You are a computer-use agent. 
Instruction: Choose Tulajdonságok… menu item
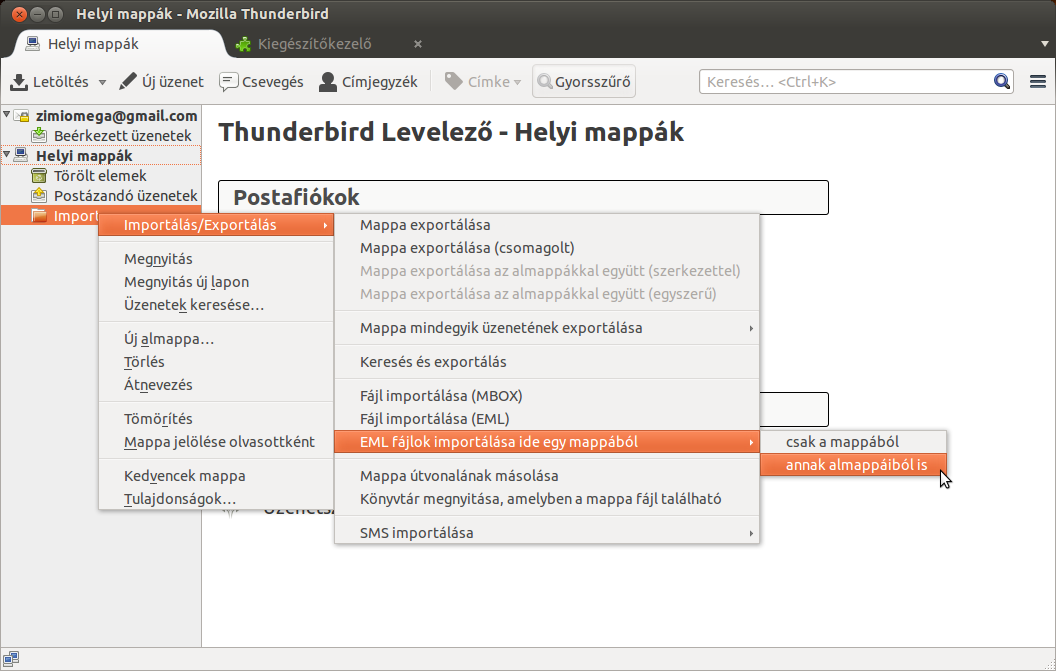[x=216, y=499]
